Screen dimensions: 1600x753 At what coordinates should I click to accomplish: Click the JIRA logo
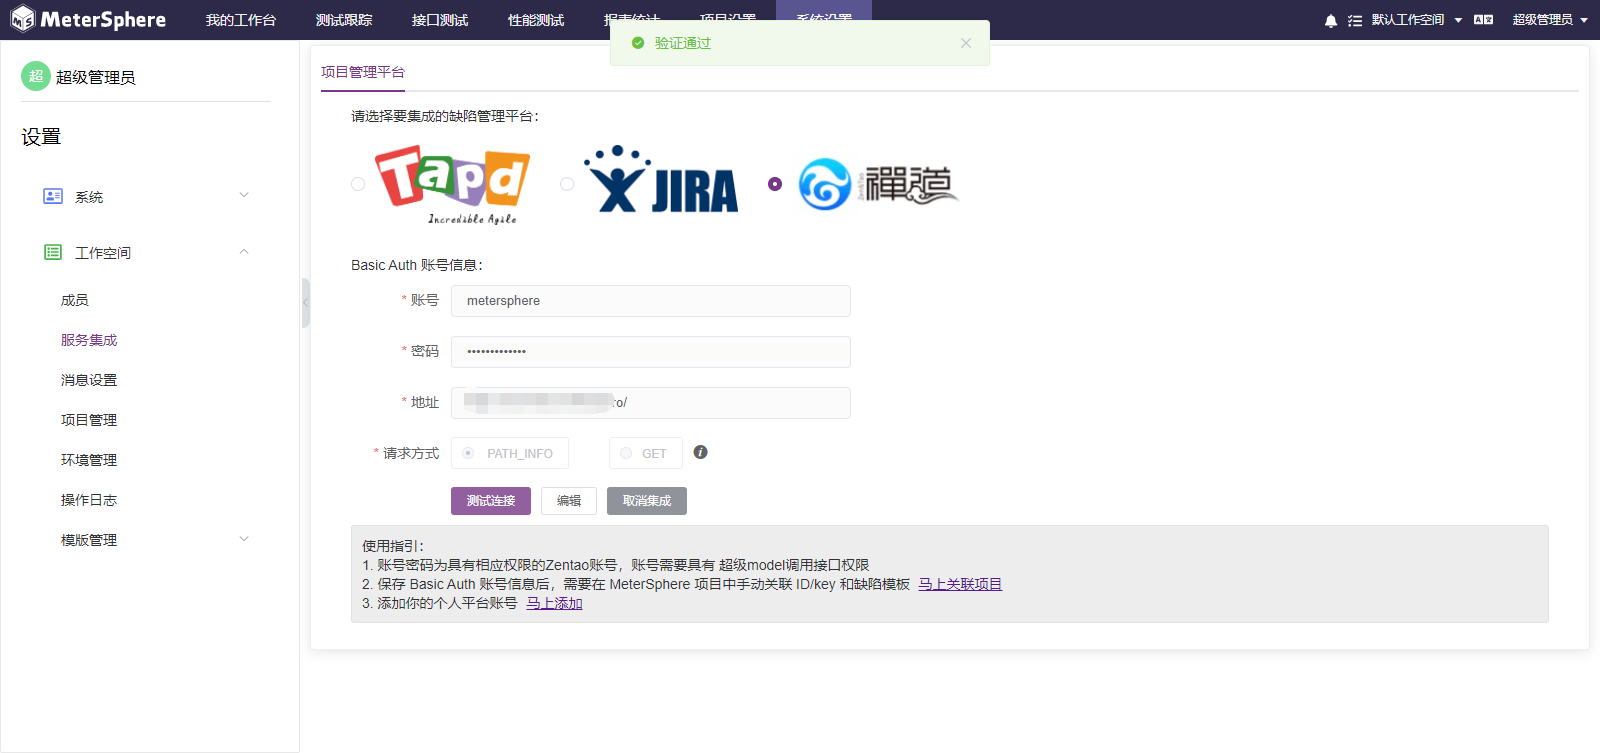661,180
